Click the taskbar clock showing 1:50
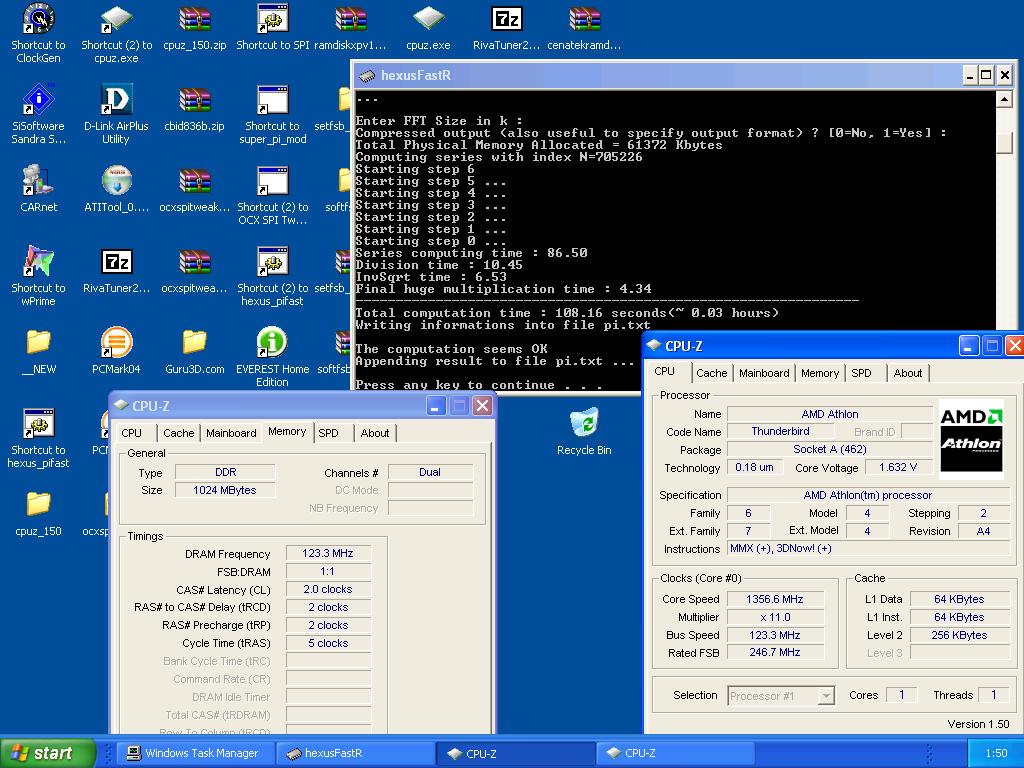The height and width of the screenshot is (768, 1024). coord(996,753)
